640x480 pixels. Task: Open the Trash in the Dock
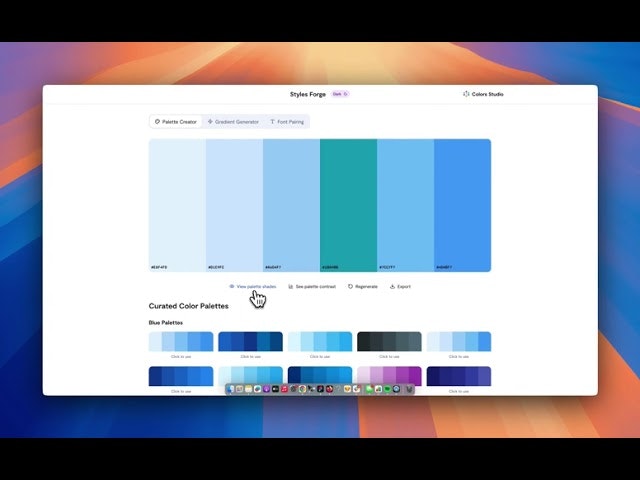coord(409,389)
